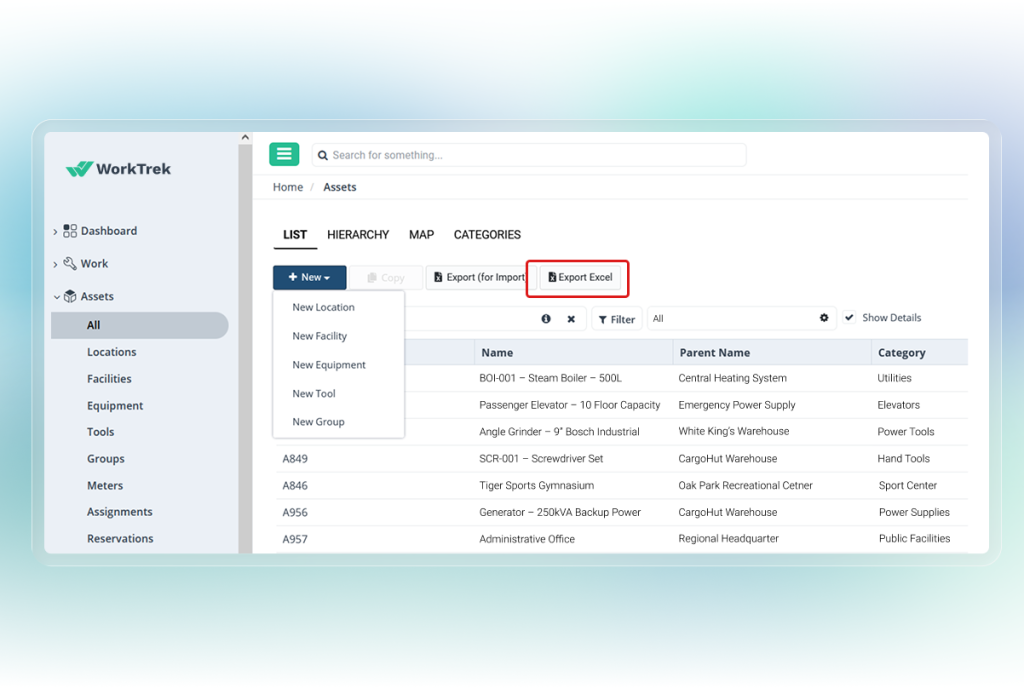Click the Work wrench icon in sidebar
This screenshot has height=688, width=1024.
pos(70,264)
